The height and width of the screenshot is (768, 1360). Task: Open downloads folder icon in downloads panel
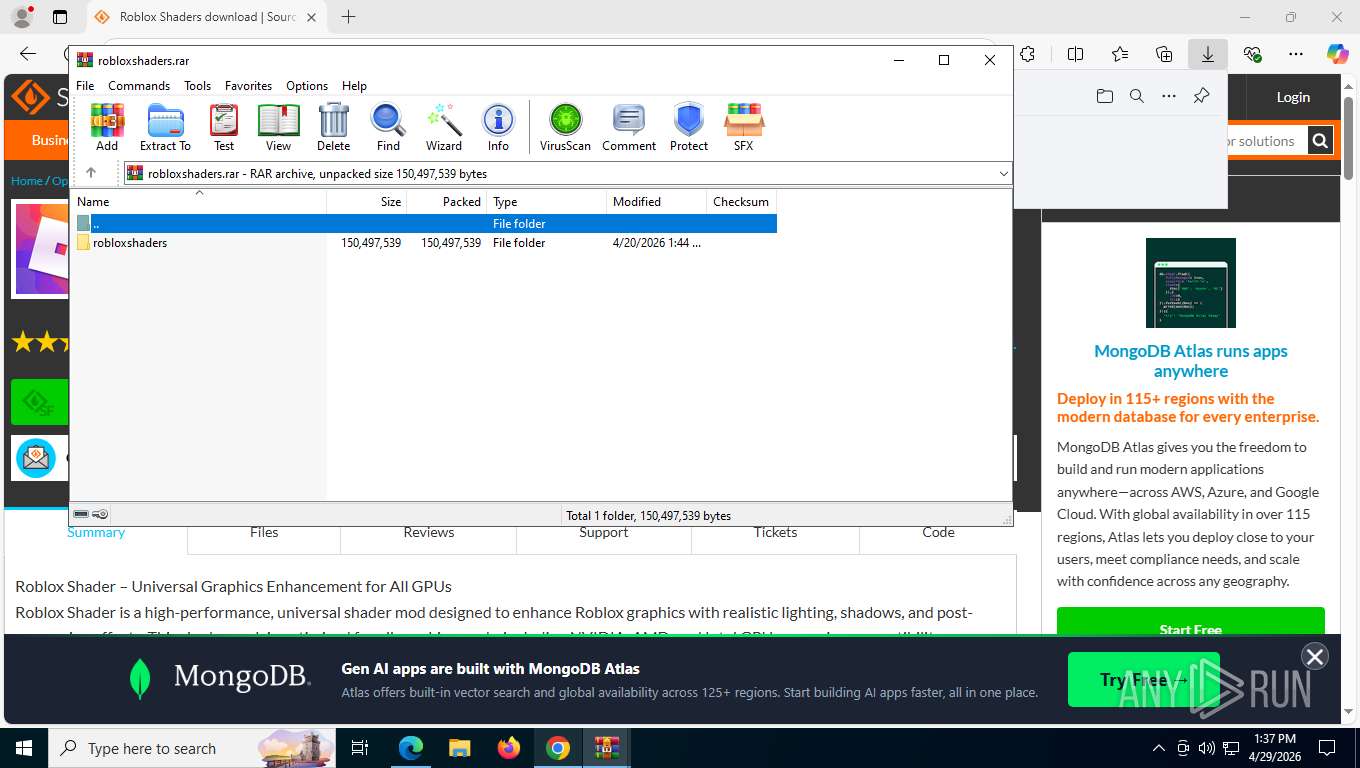(1104, 96)
